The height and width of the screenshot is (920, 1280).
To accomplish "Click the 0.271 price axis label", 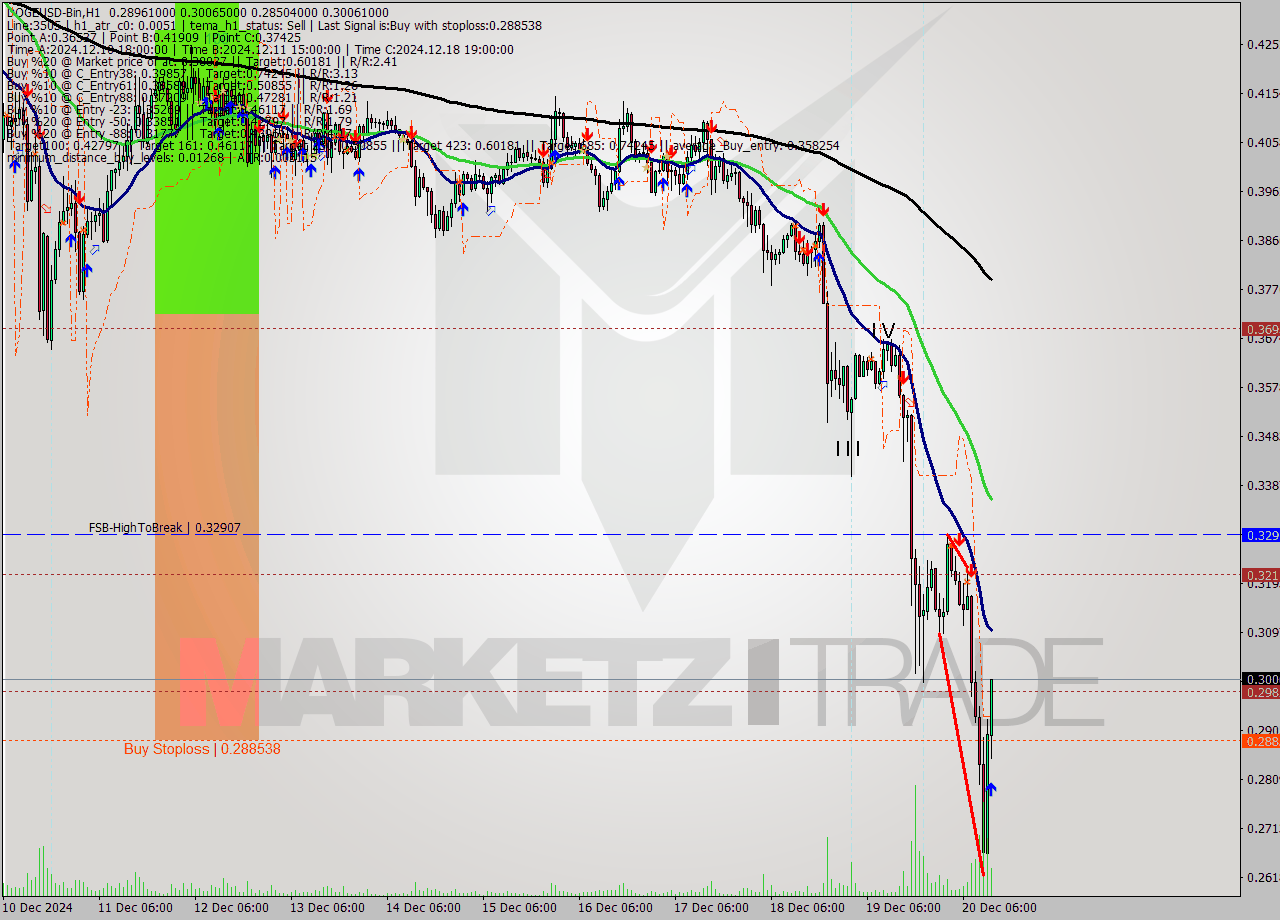I will (1262, 828).
